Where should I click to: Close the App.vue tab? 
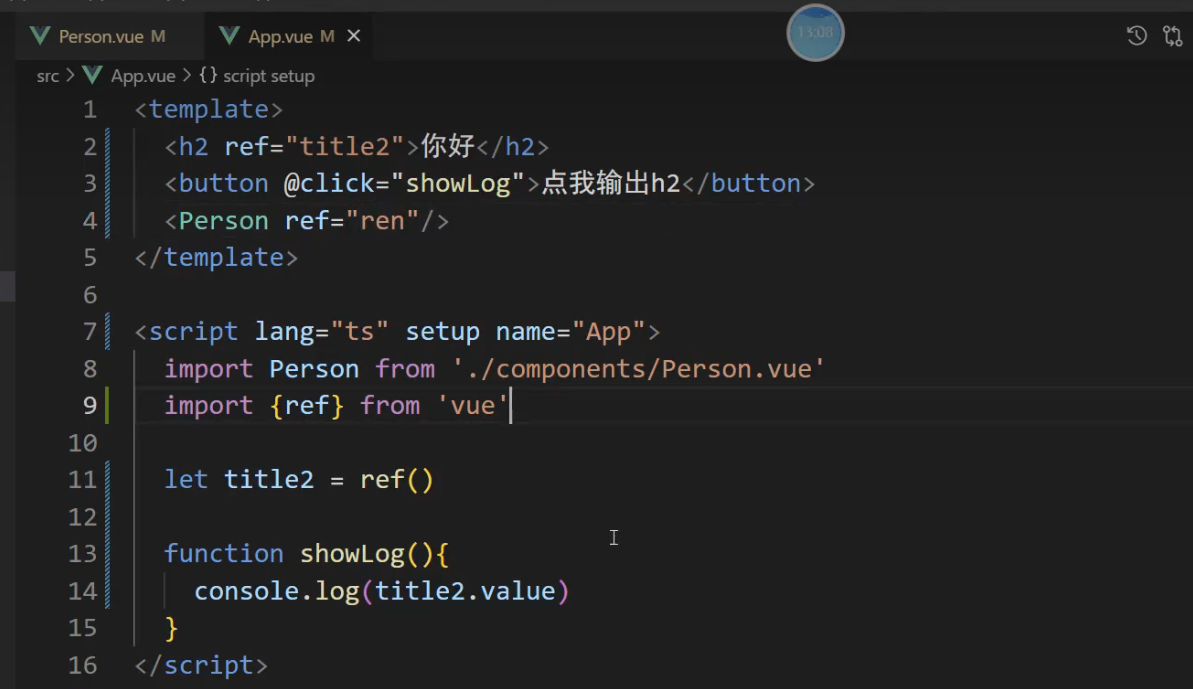coord(354,36)
